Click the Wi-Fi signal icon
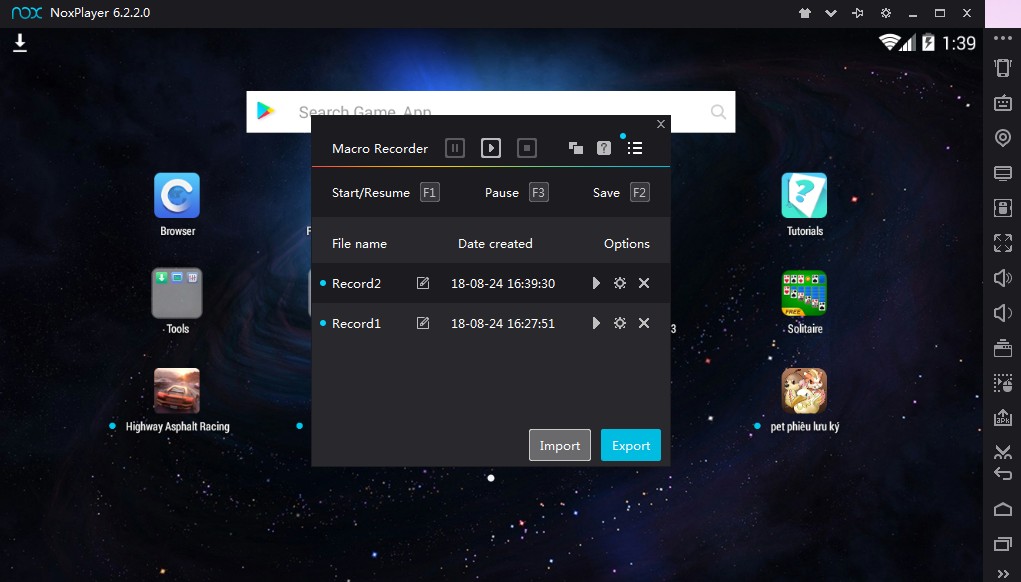The width and height of the screenshot is (1021, 582). coord(889,43)
